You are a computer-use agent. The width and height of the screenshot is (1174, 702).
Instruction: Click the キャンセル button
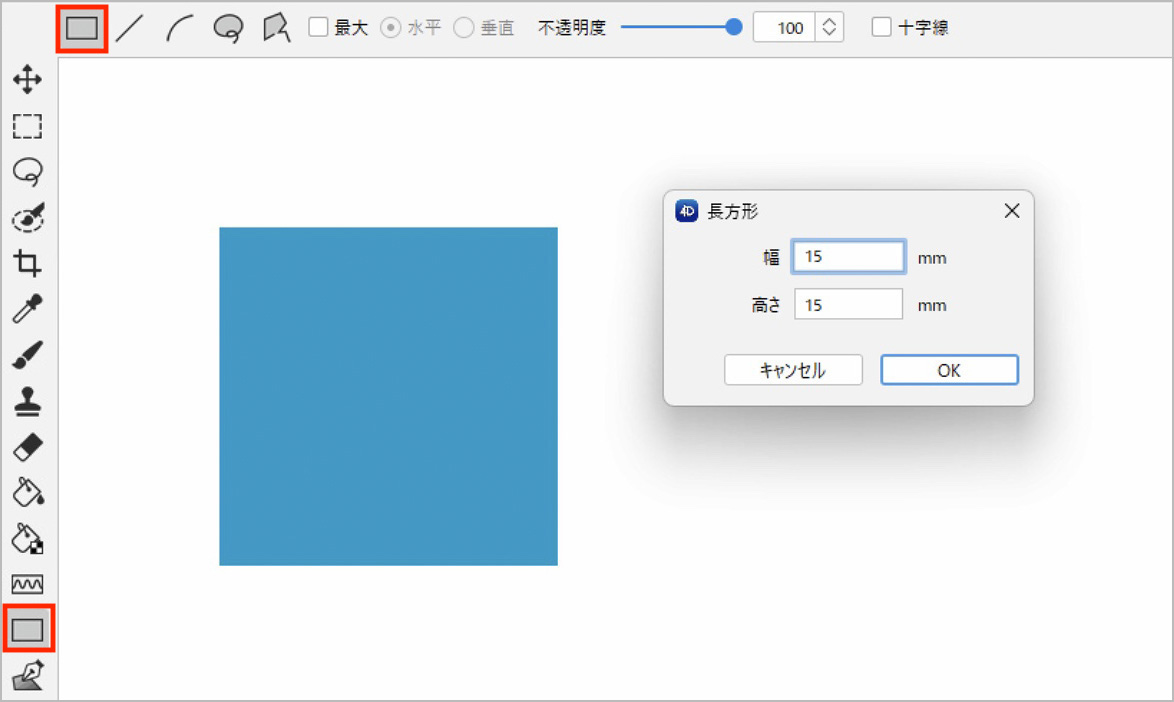click(793, 370)
